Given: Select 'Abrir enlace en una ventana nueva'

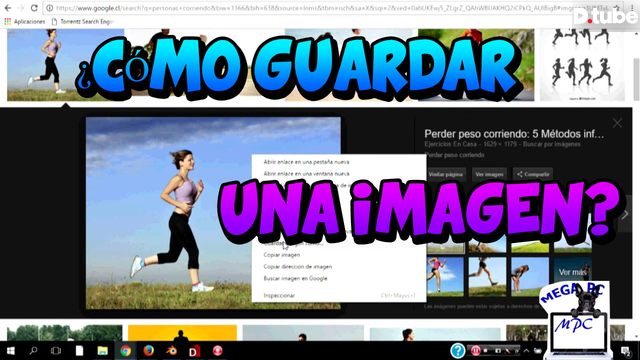Looking at the screenshot, I should pos(306,173).
